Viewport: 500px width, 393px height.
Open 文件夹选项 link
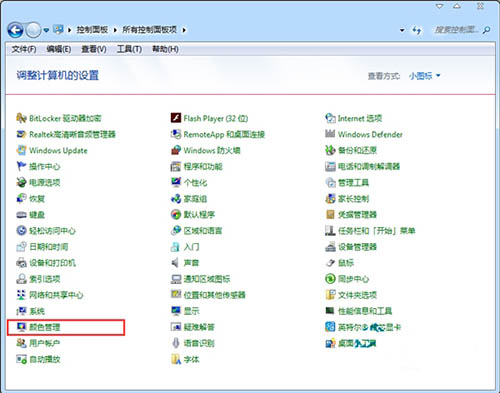tap(357, 295)
